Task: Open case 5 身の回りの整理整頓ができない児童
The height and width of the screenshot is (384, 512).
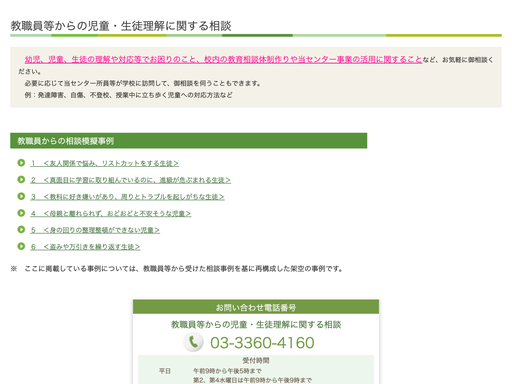Action: pyautogui.click(x=95, y=230)
